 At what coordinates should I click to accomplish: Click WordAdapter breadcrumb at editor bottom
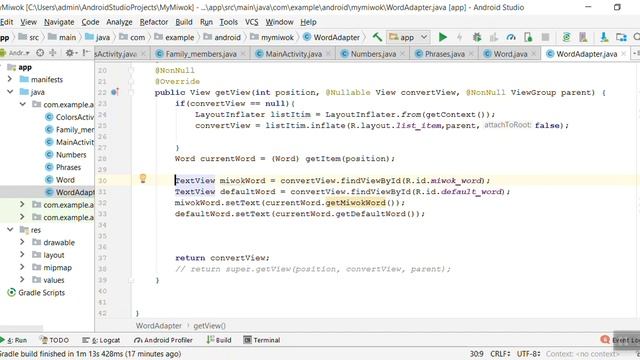[159, 326]
